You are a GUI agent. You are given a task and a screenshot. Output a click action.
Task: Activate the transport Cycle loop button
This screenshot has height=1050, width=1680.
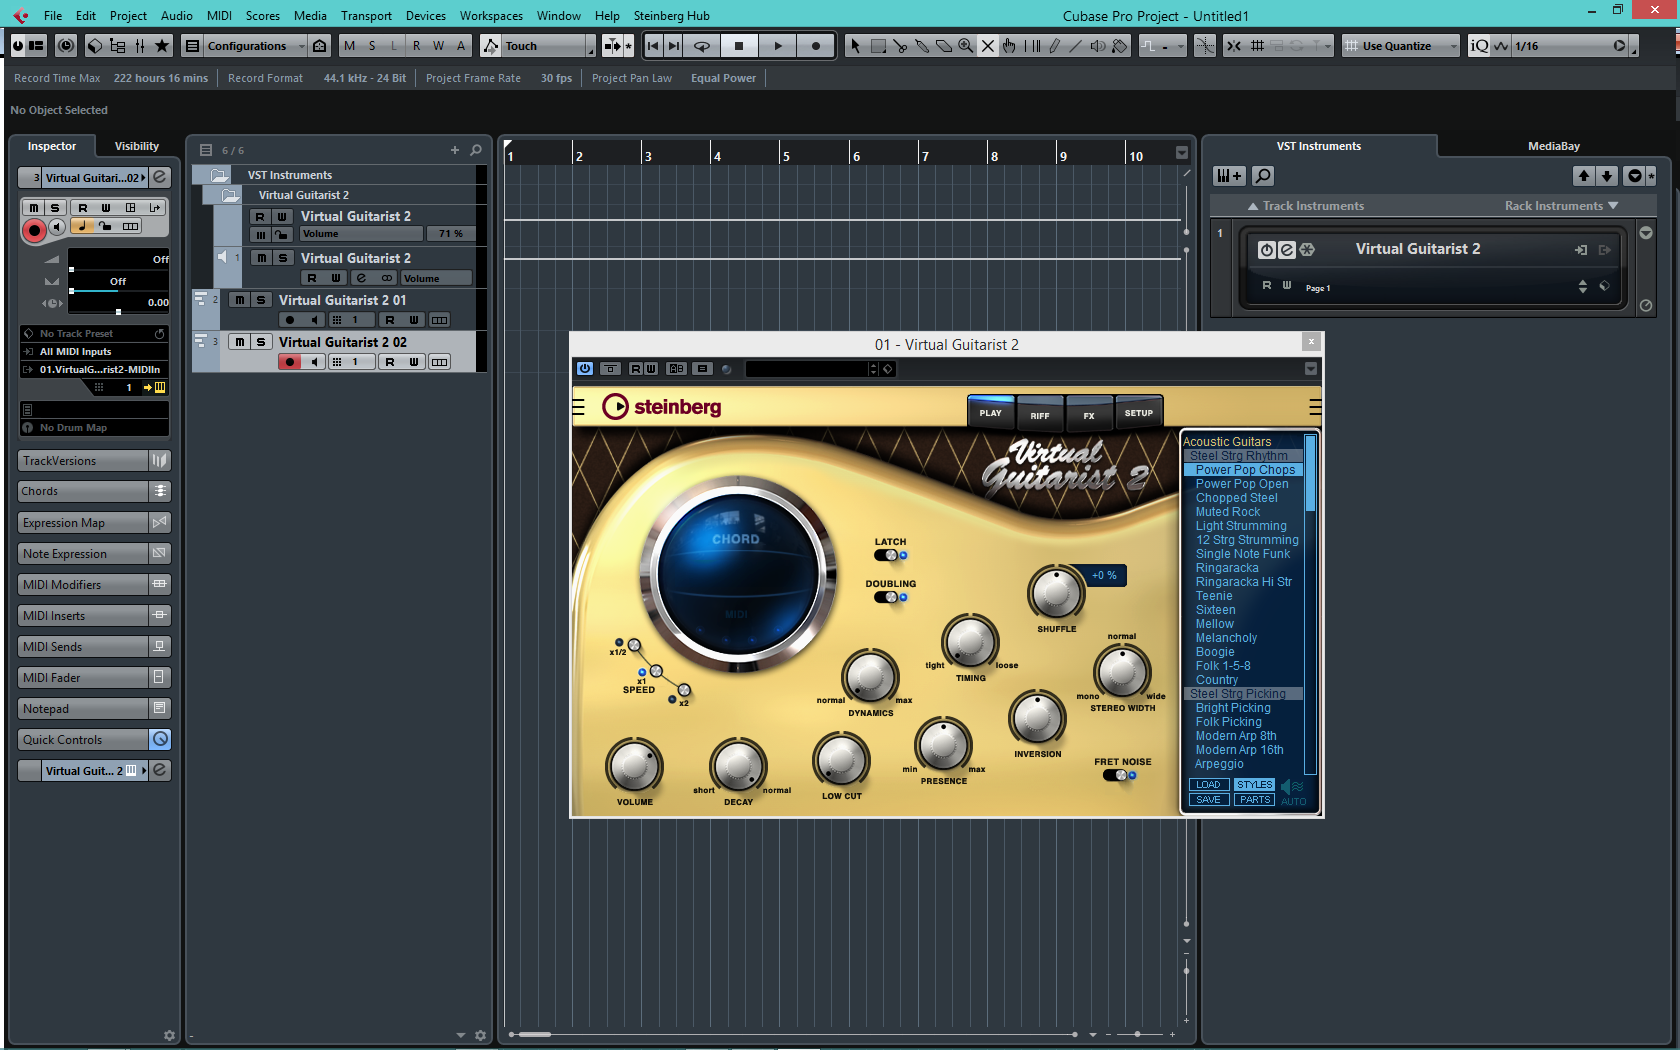pyautogui.click(x=702, y=46)
